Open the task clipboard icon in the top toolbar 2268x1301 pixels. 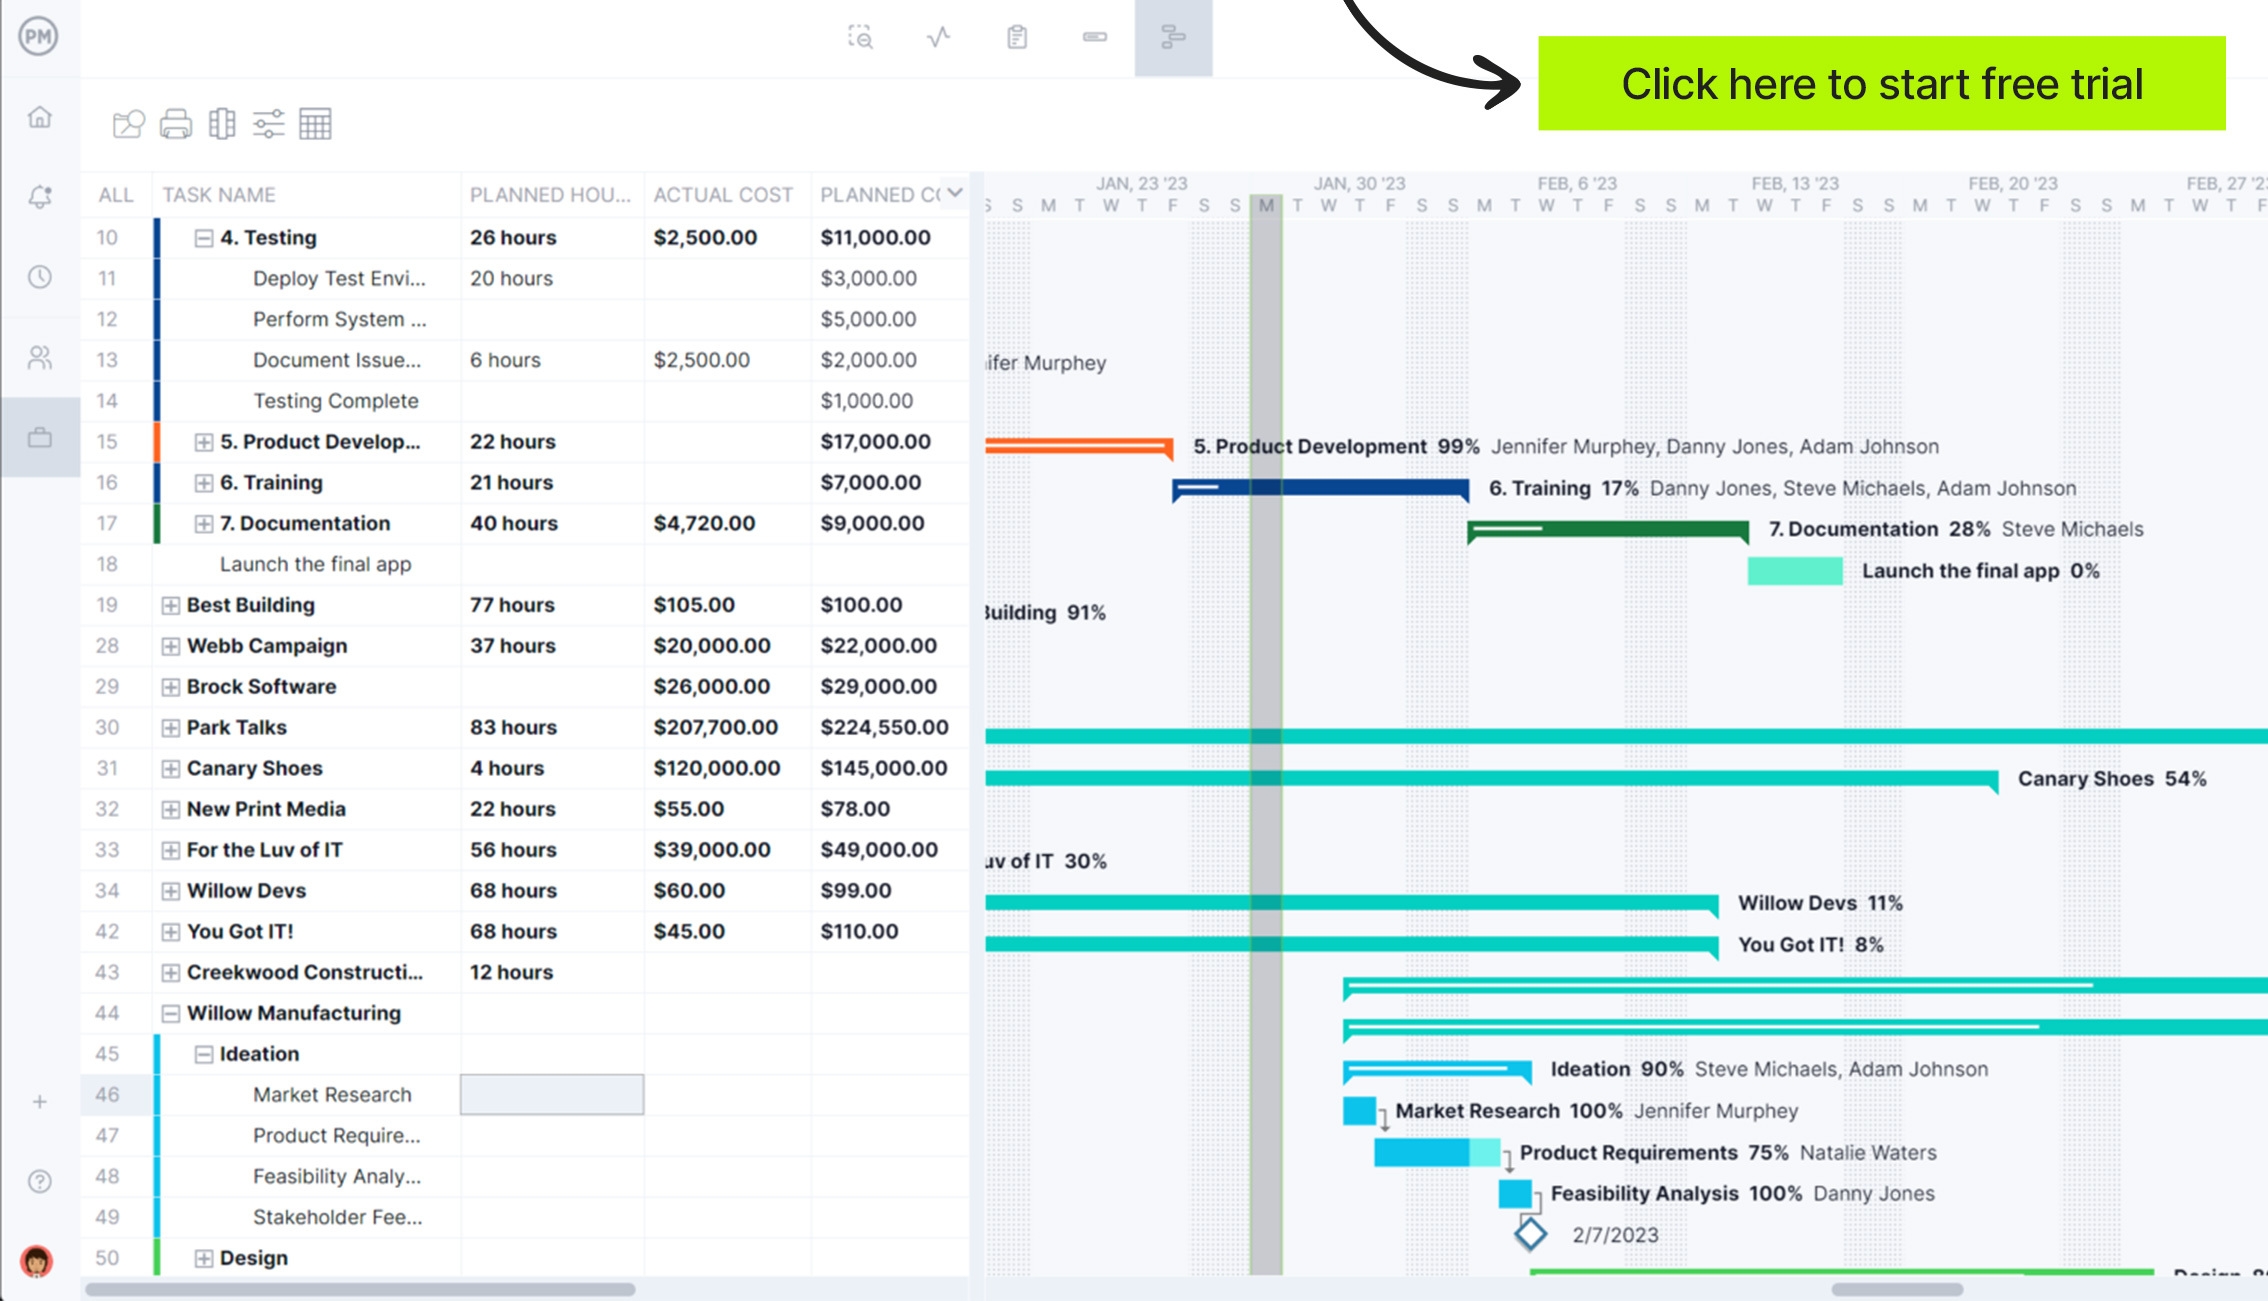pos(1016,38)
